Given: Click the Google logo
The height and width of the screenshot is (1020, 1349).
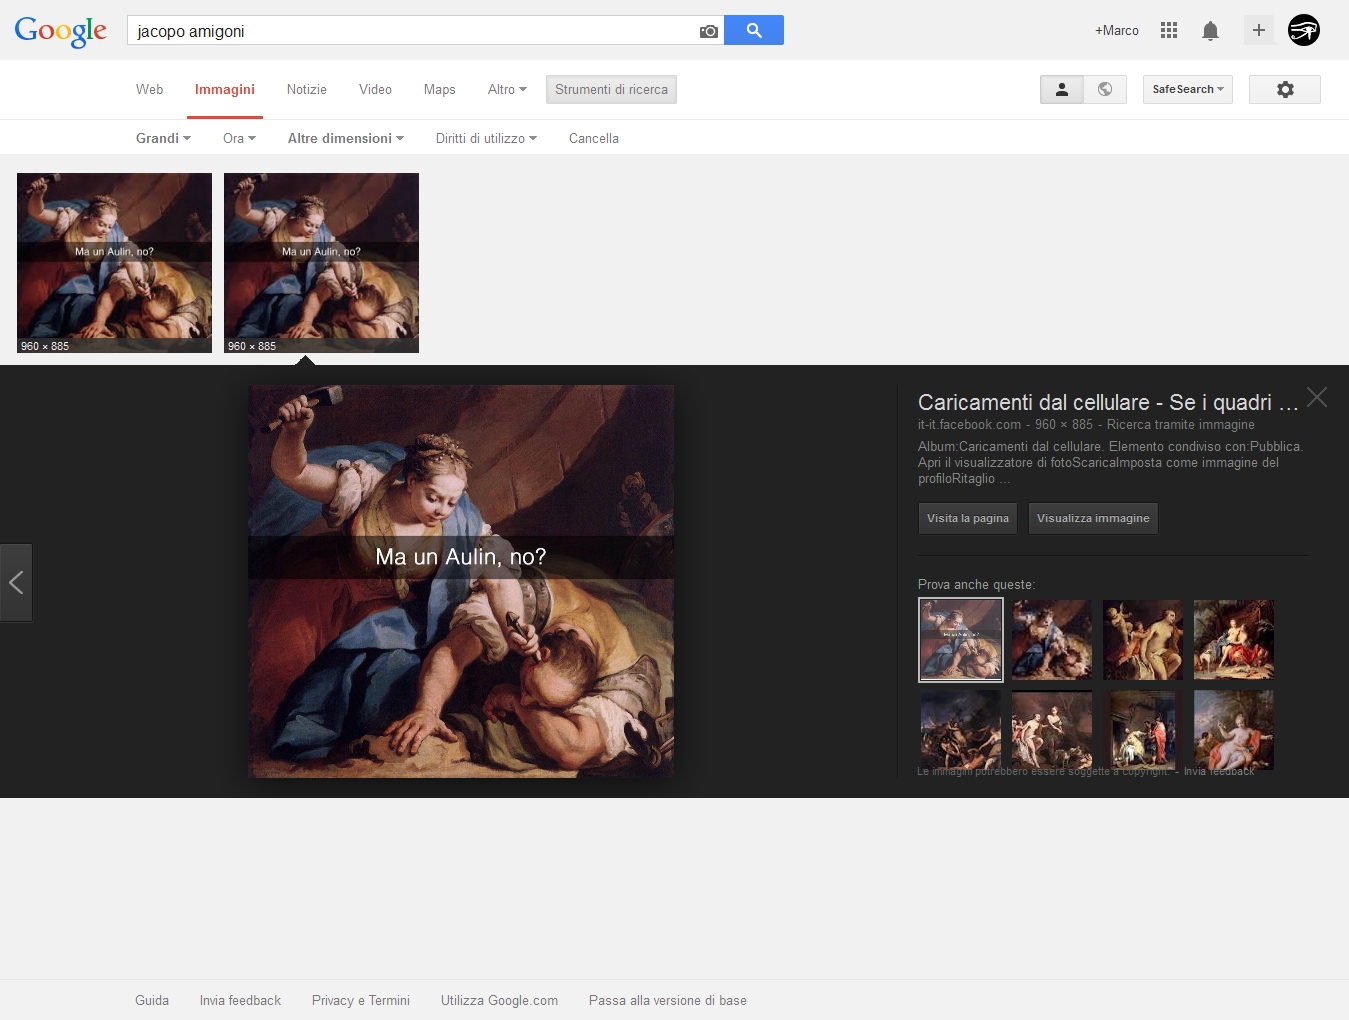Looking at the screenshot, I should pos(60,31).
